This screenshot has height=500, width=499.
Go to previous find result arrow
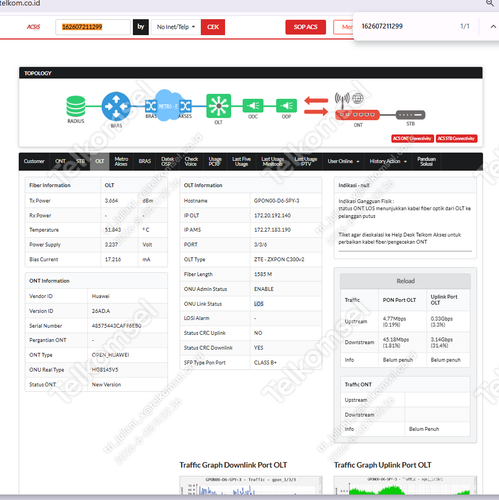coord(493,27)
